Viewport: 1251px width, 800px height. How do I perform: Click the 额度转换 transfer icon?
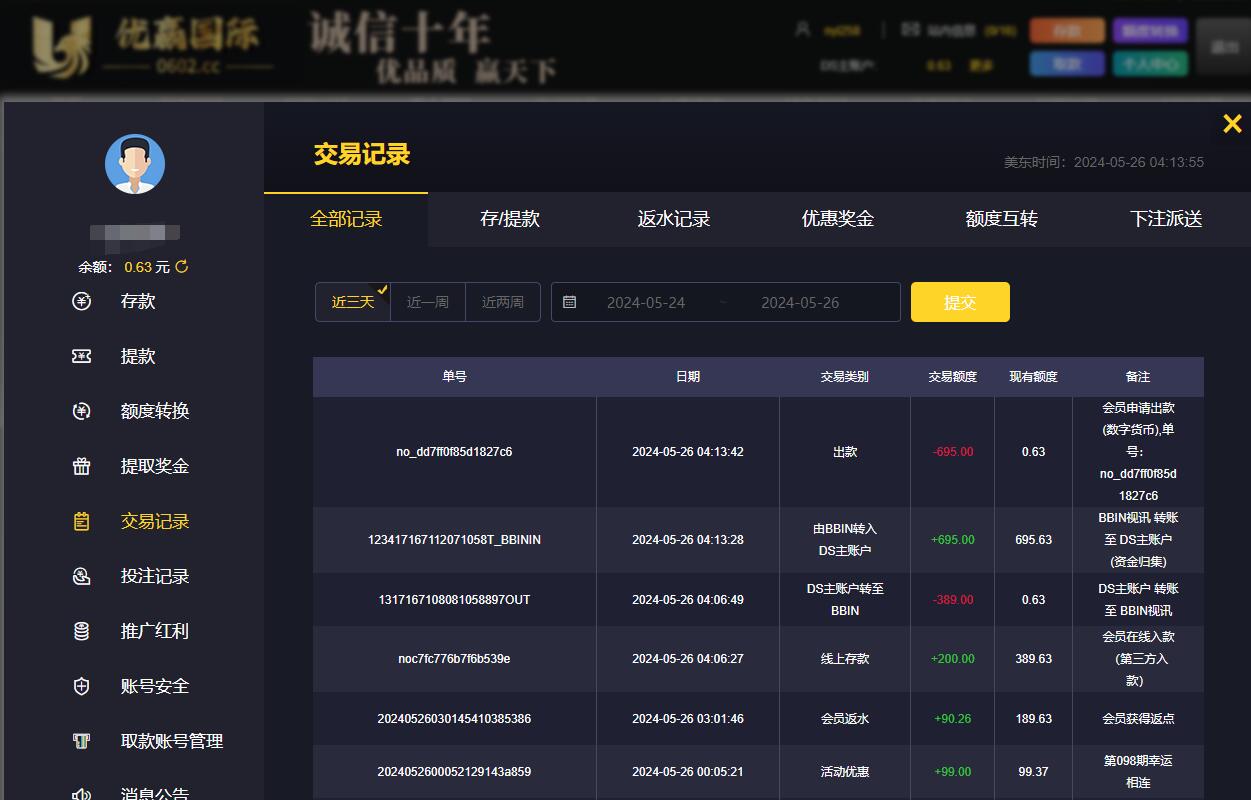click(x=82, y=411)
